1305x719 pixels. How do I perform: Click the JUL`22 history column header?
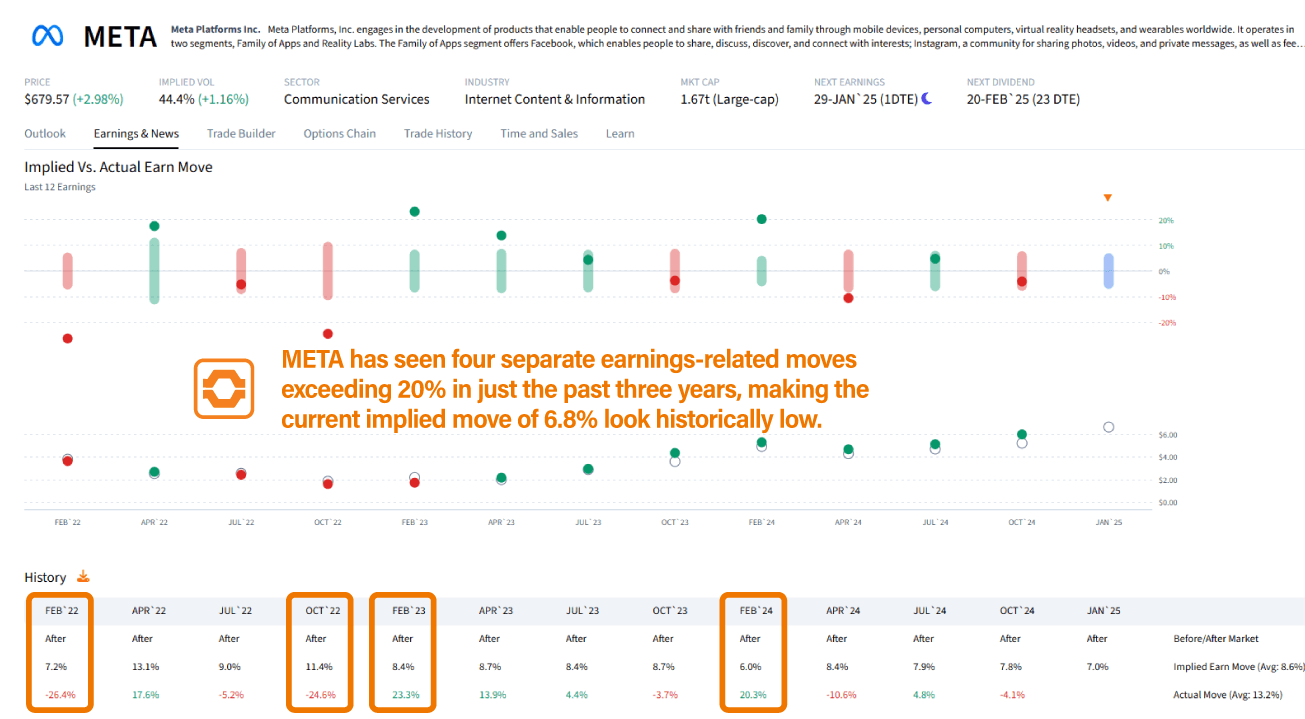[233, 610]
